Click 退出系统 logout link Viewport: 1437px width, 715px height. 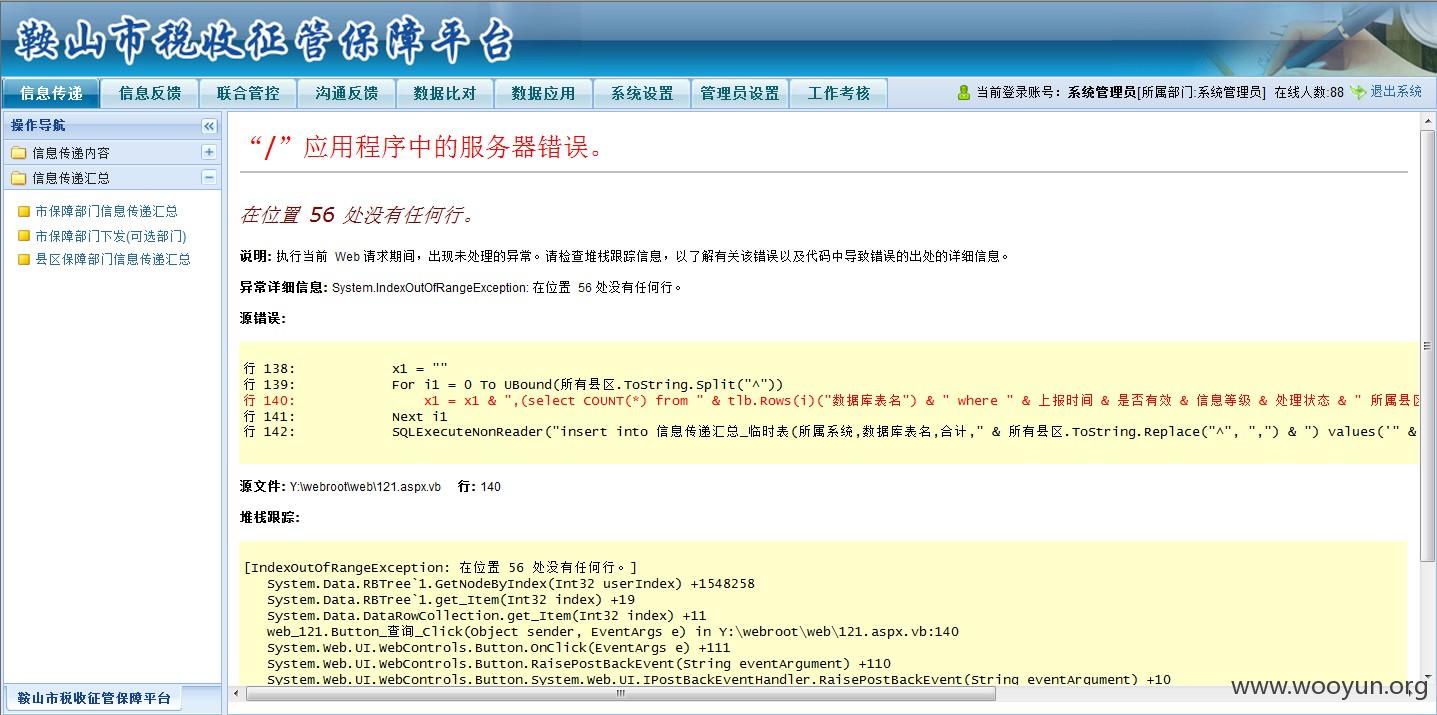coord(1396,91)
